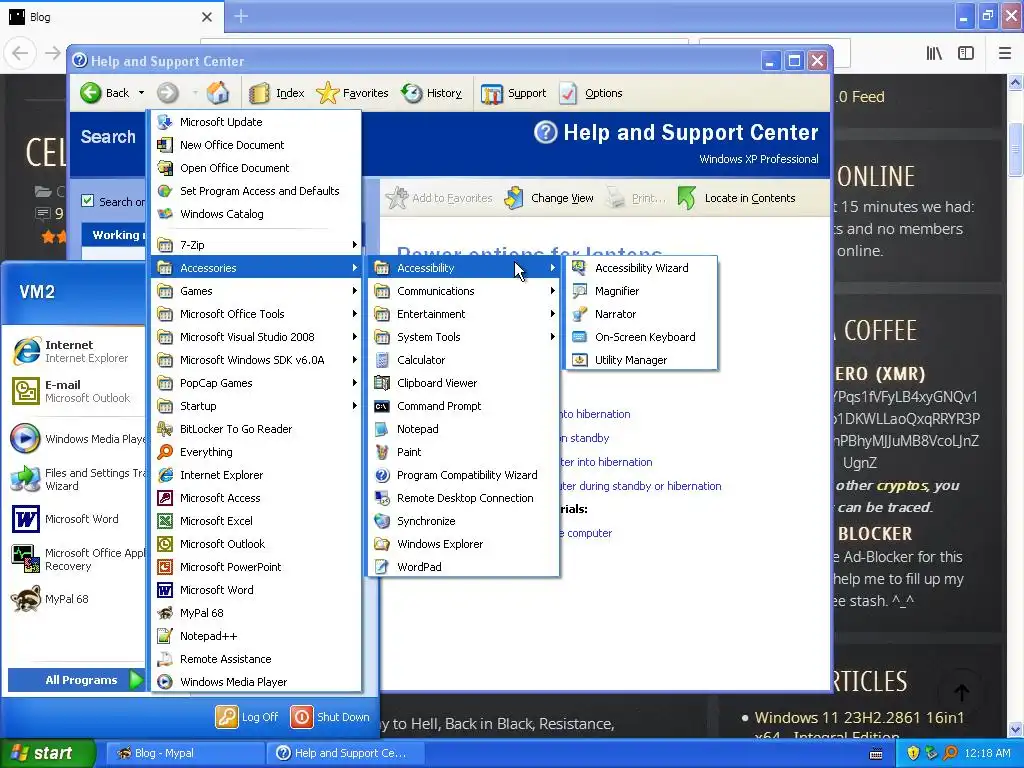The height and width of the screenshot is (768, 1024).
Task: Launch Magnifier from Accessibility submenu
Action: 641,291
